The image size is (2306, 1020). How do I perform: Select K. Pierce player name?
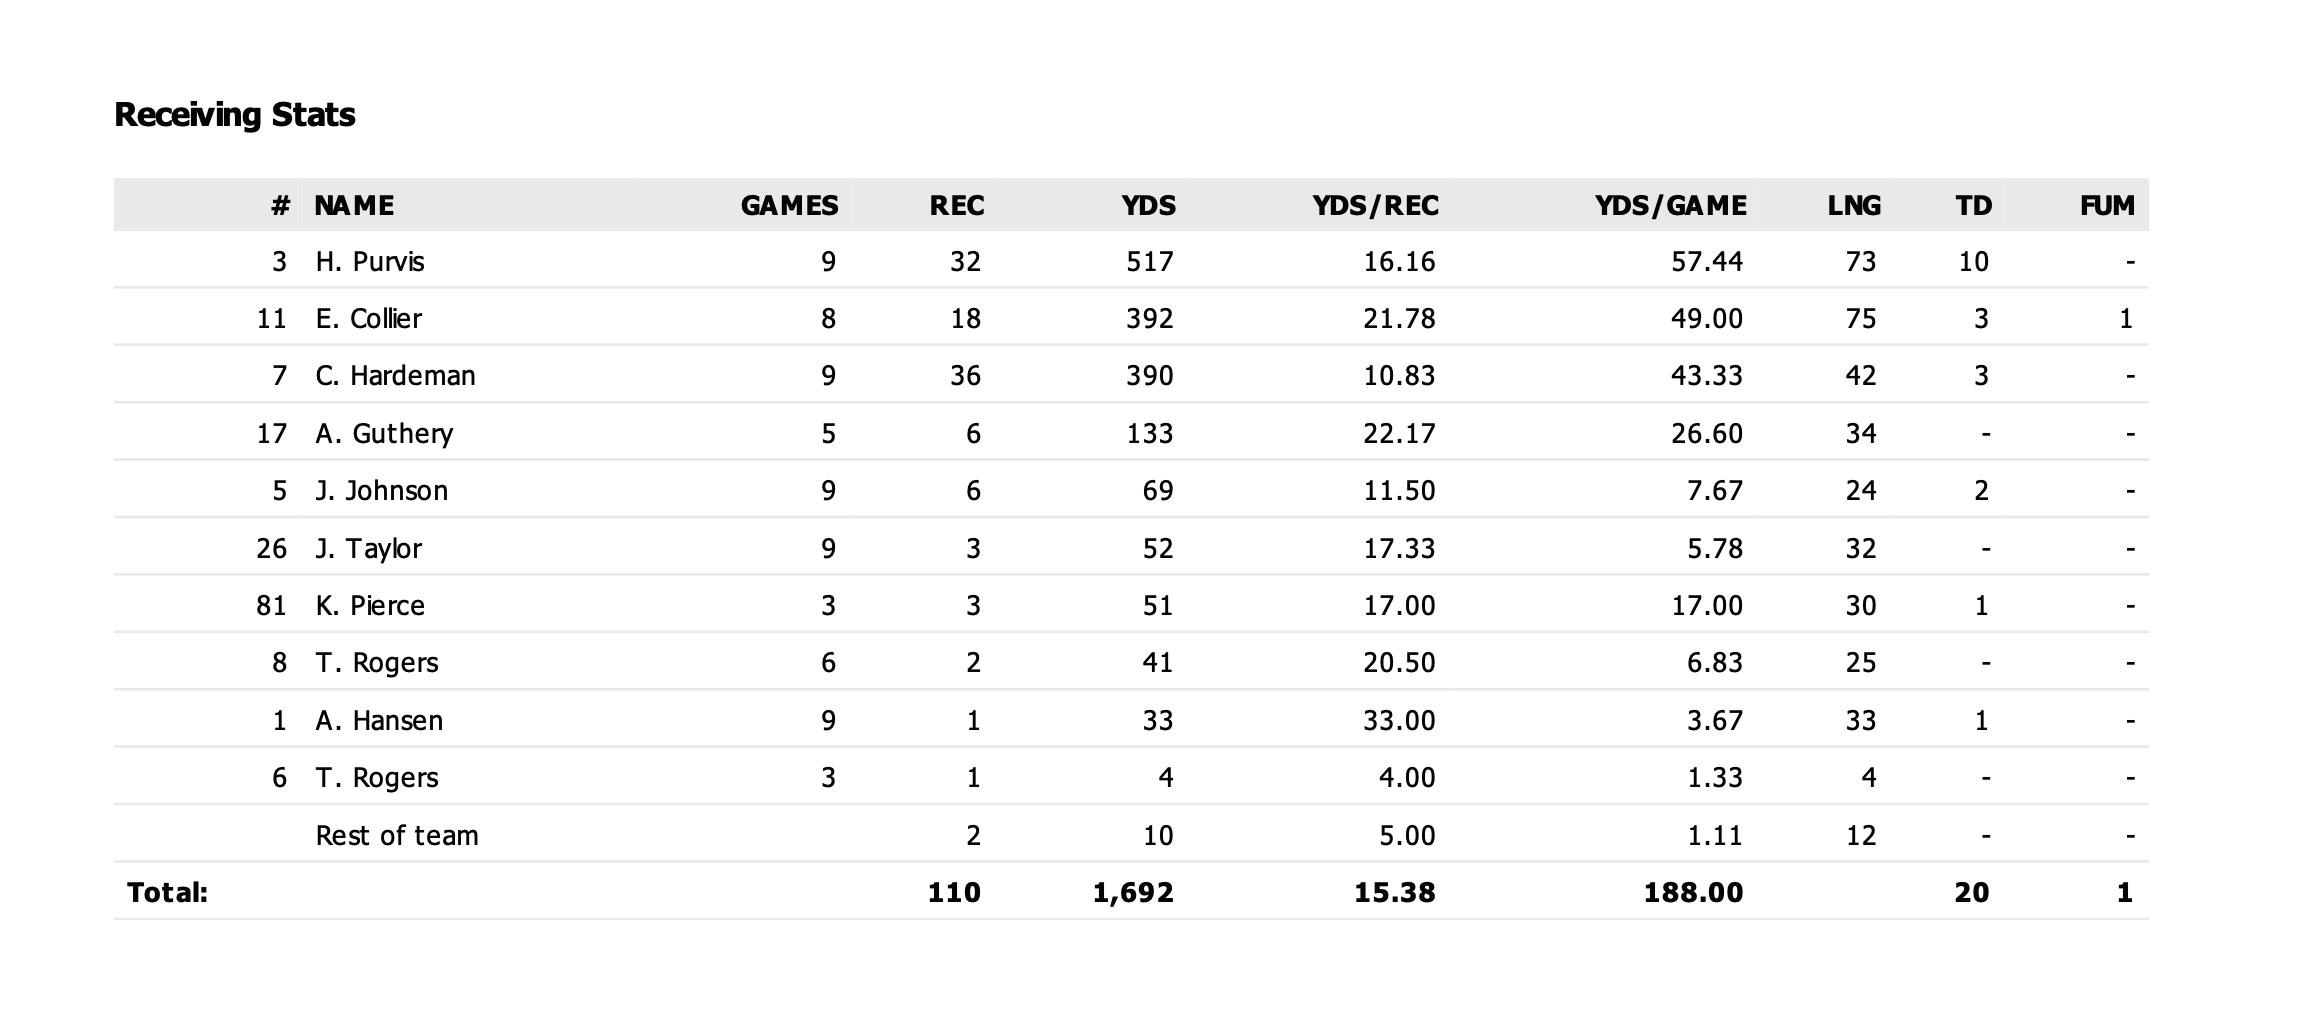point(370,606)
